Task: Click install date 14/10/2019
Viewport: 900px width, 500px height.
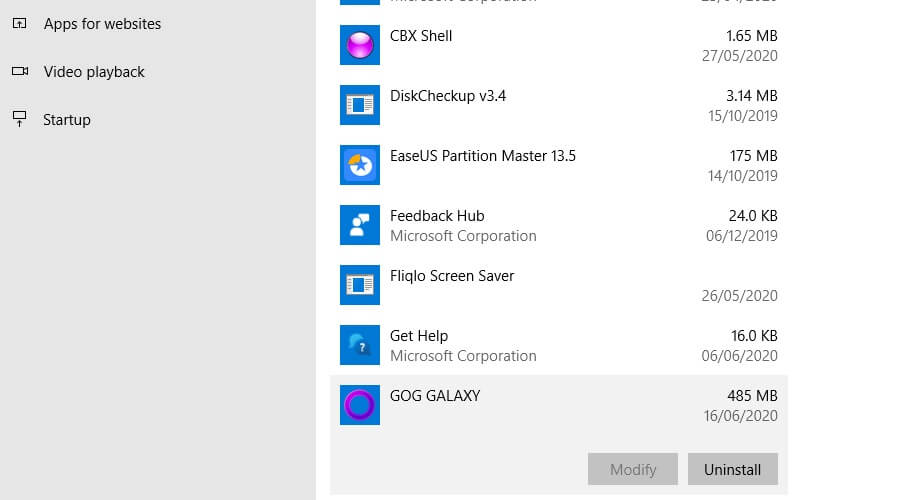Action: point(742,176)
